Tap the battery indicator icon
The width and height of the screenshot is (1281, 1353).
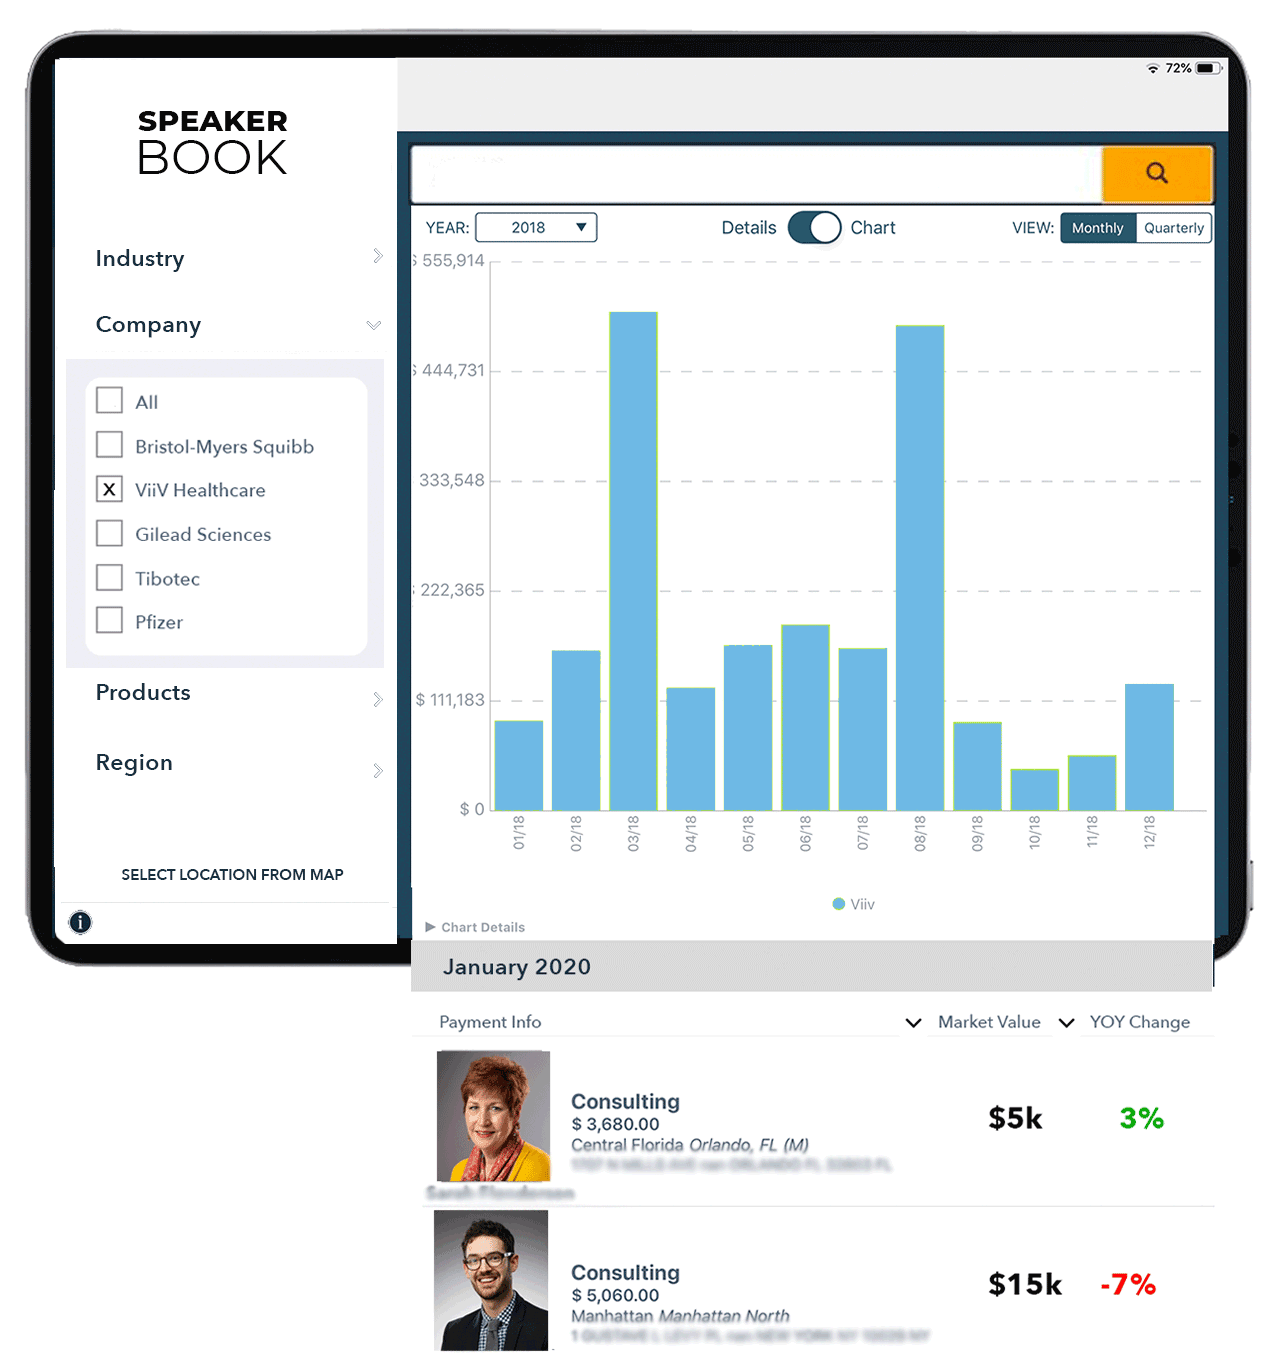[1208, 68]
